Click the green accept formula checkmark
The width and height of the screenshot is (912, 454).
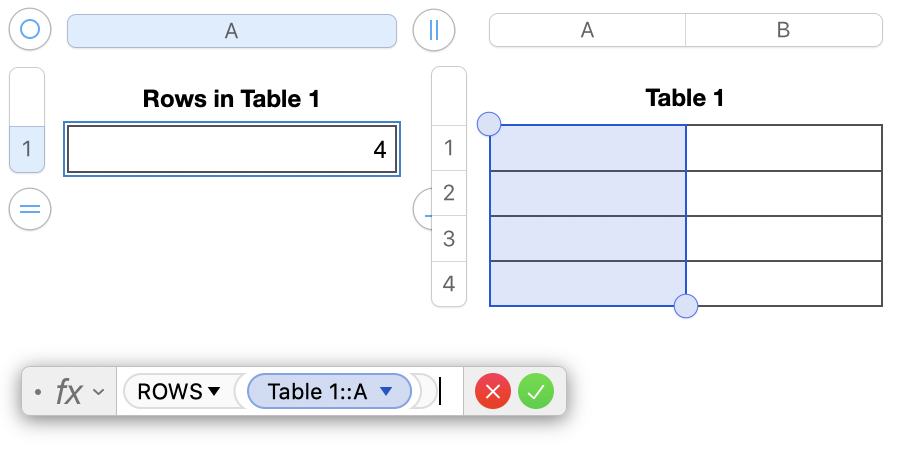pyautogui.click(x=536, y=392)
